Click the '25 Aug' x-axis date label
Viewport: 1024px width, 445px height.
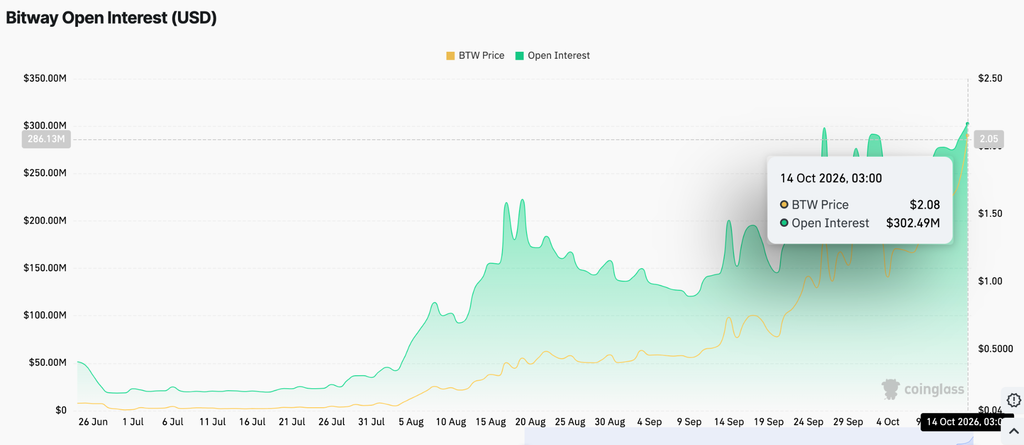click(x=570, y=422)
